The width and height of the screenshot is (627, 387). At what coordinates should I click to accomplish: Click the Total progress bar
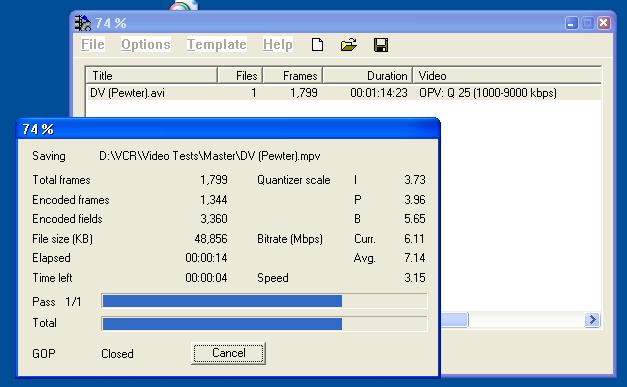coord(264,323)
